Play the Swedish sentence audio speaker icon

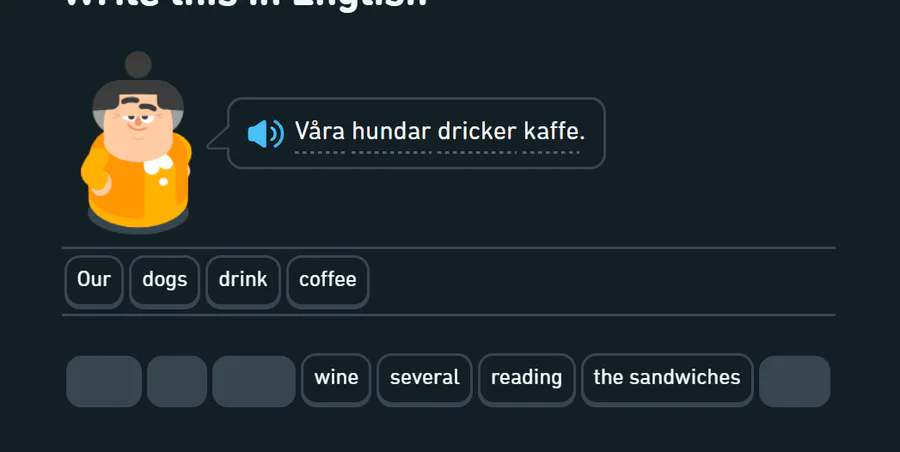pyautogui.click(x=266, y=134)
